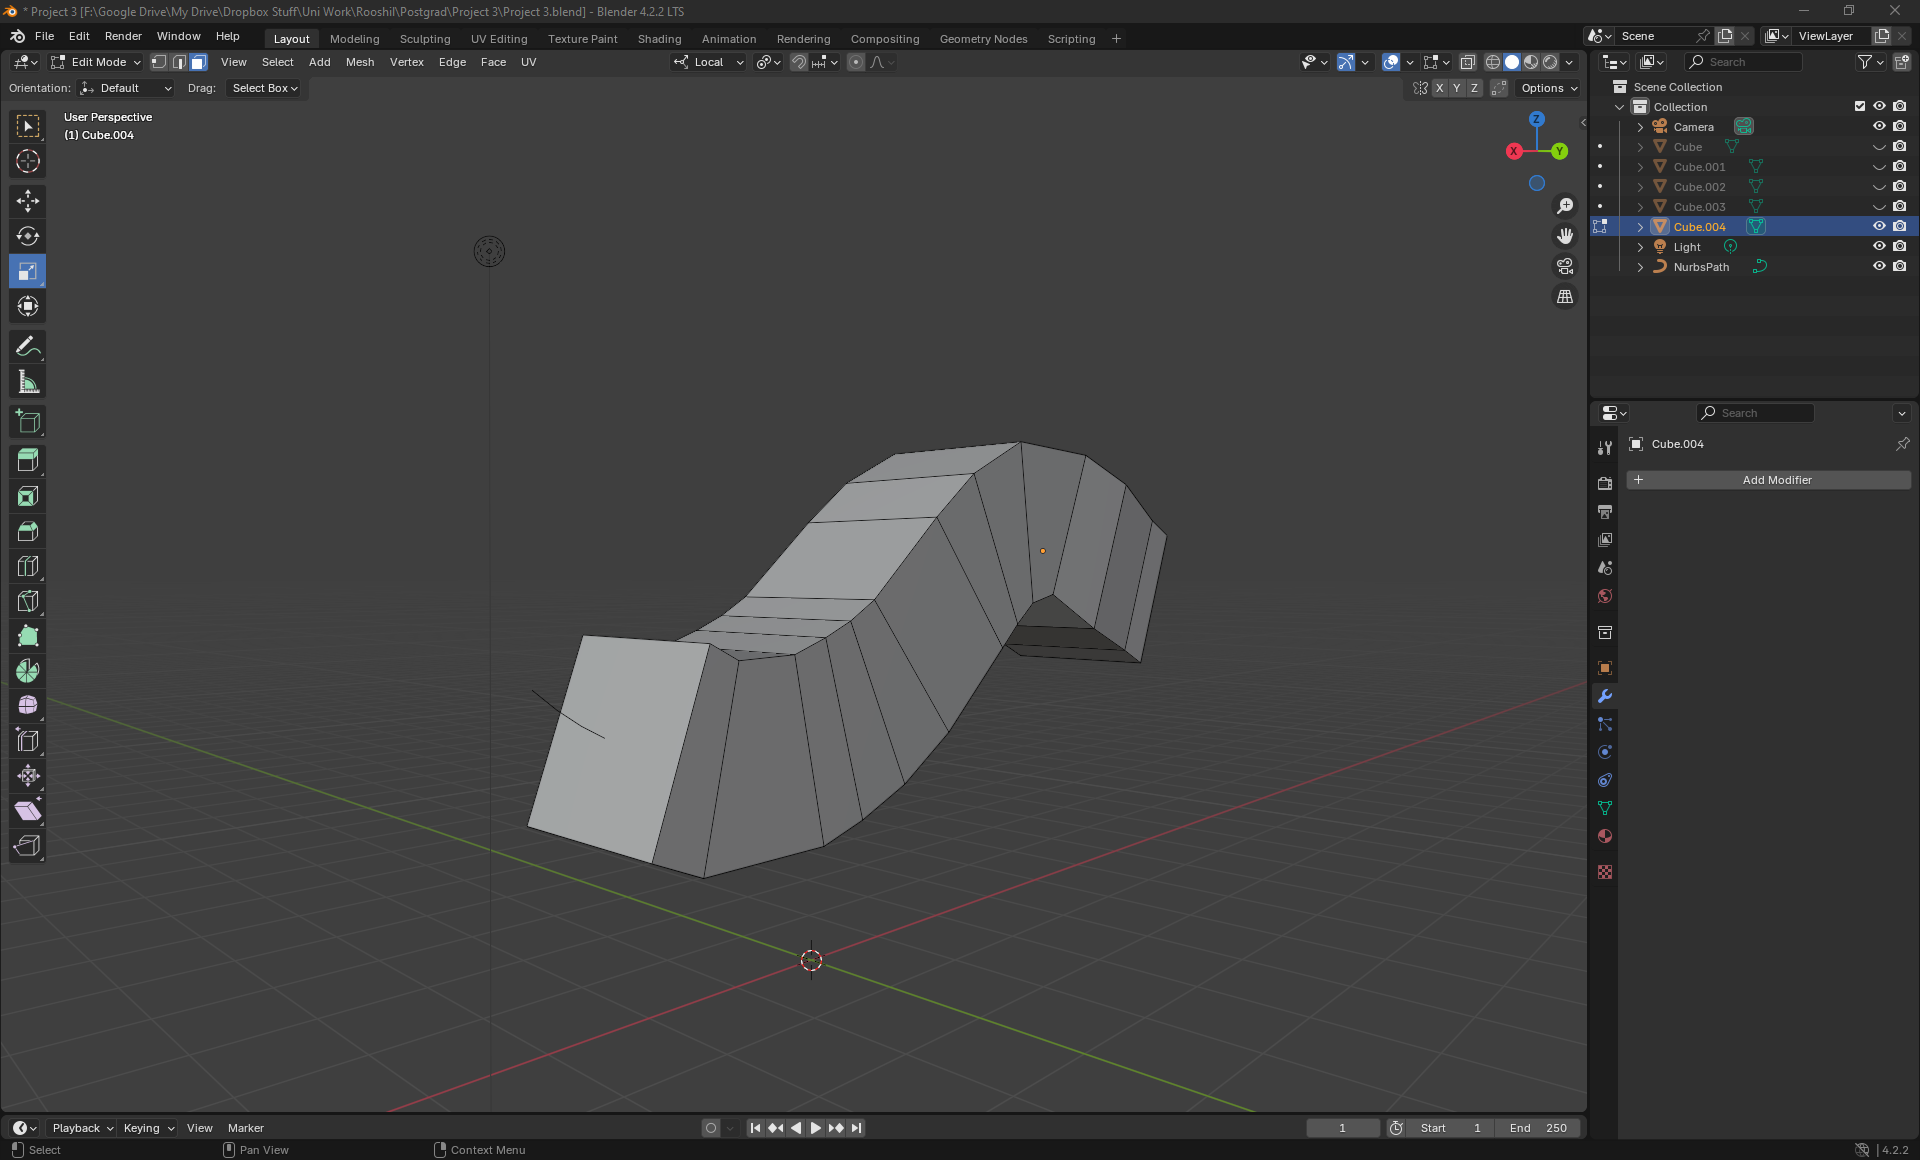The width and height of the screenshot is (1920, 1160).
Task: Activate the Knife tool
Action: [28, 601]
